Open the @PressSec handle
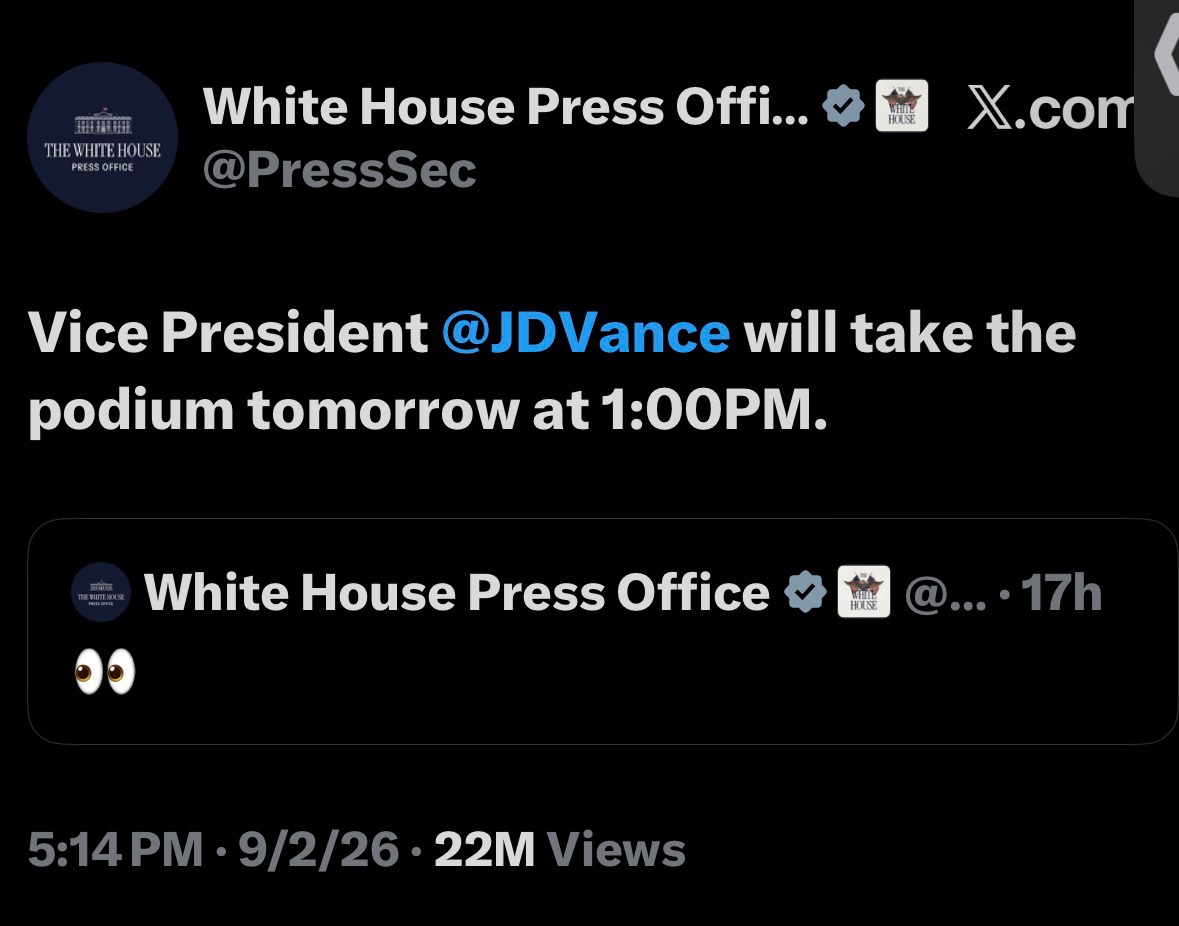 [339, 170]
